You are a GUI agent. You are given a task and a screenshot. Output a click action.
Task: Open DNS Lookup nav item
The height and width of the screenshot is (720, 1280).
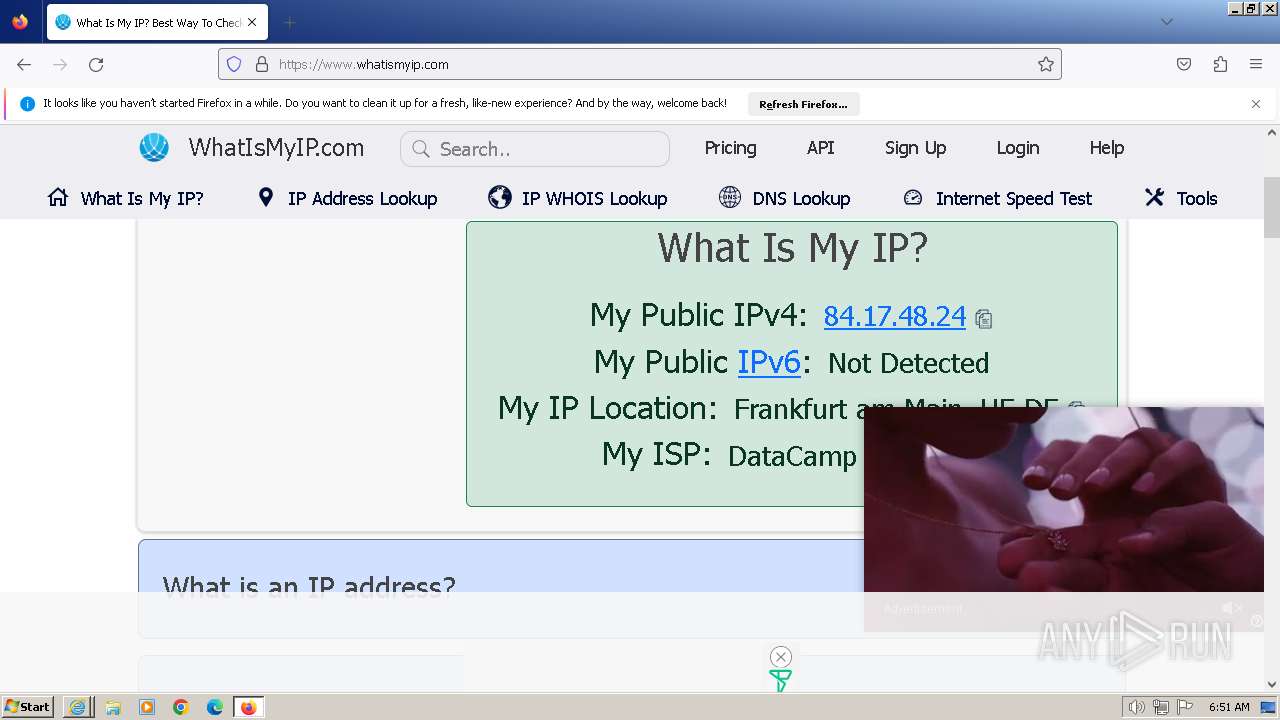pyautogui.click(x=784, y=198)
